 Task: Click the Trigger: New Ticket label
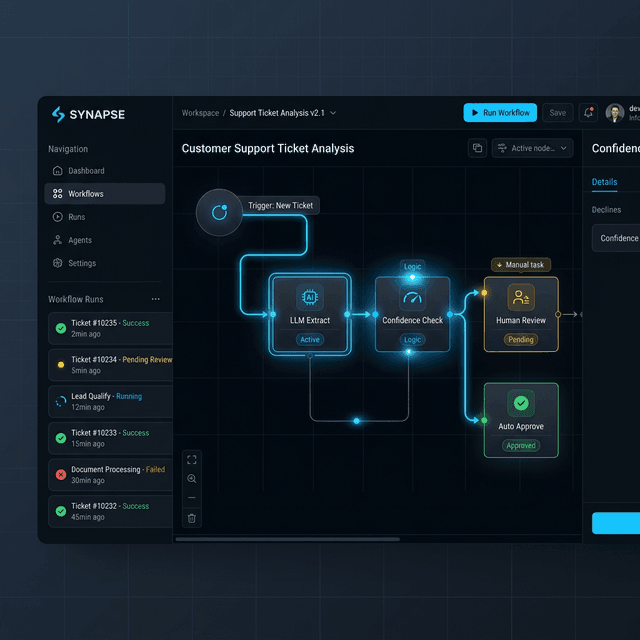(280, 205)
